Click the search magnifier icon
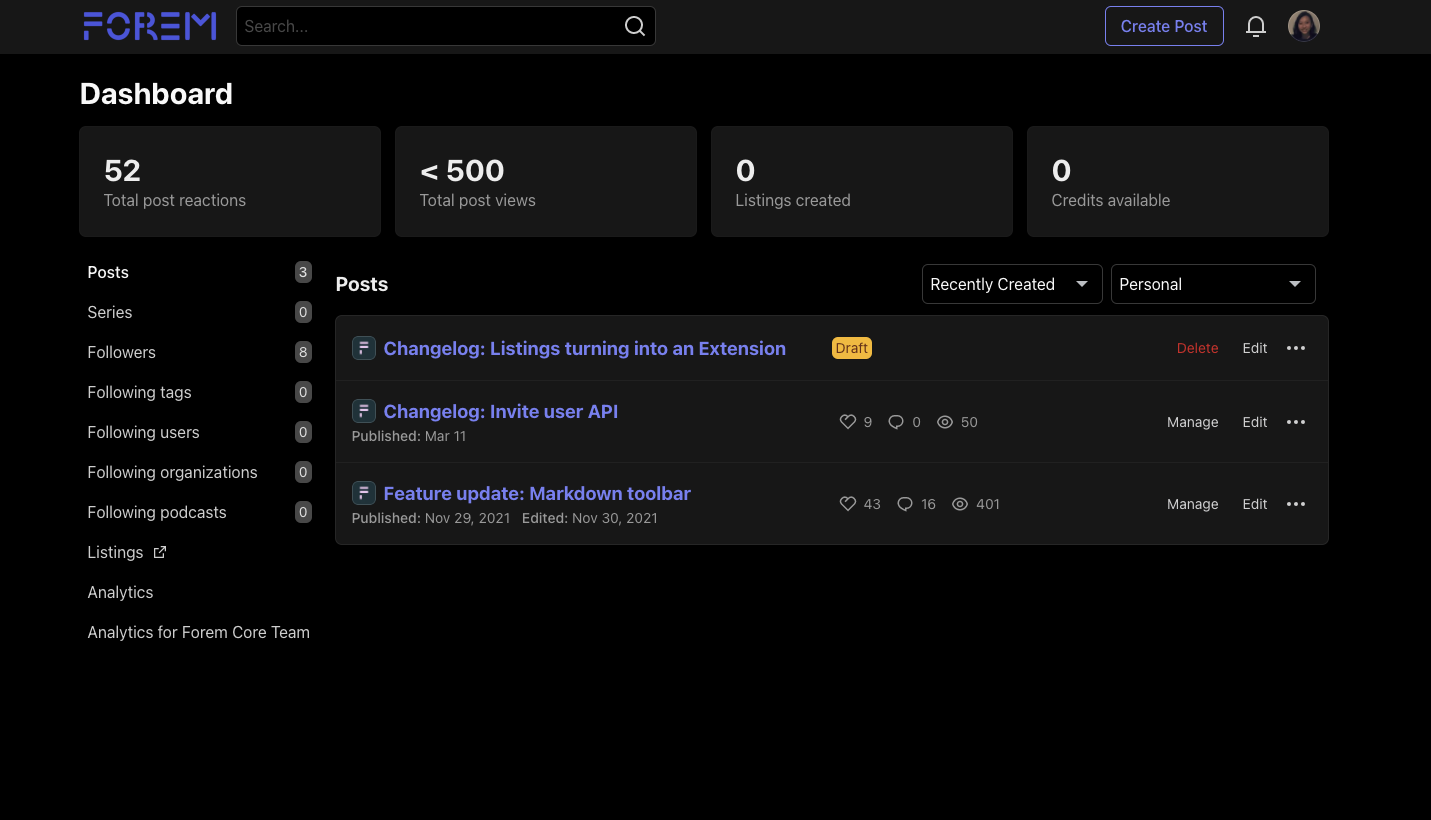The width and height of the screenshot is (1431, 820). [x=635, y=26]
